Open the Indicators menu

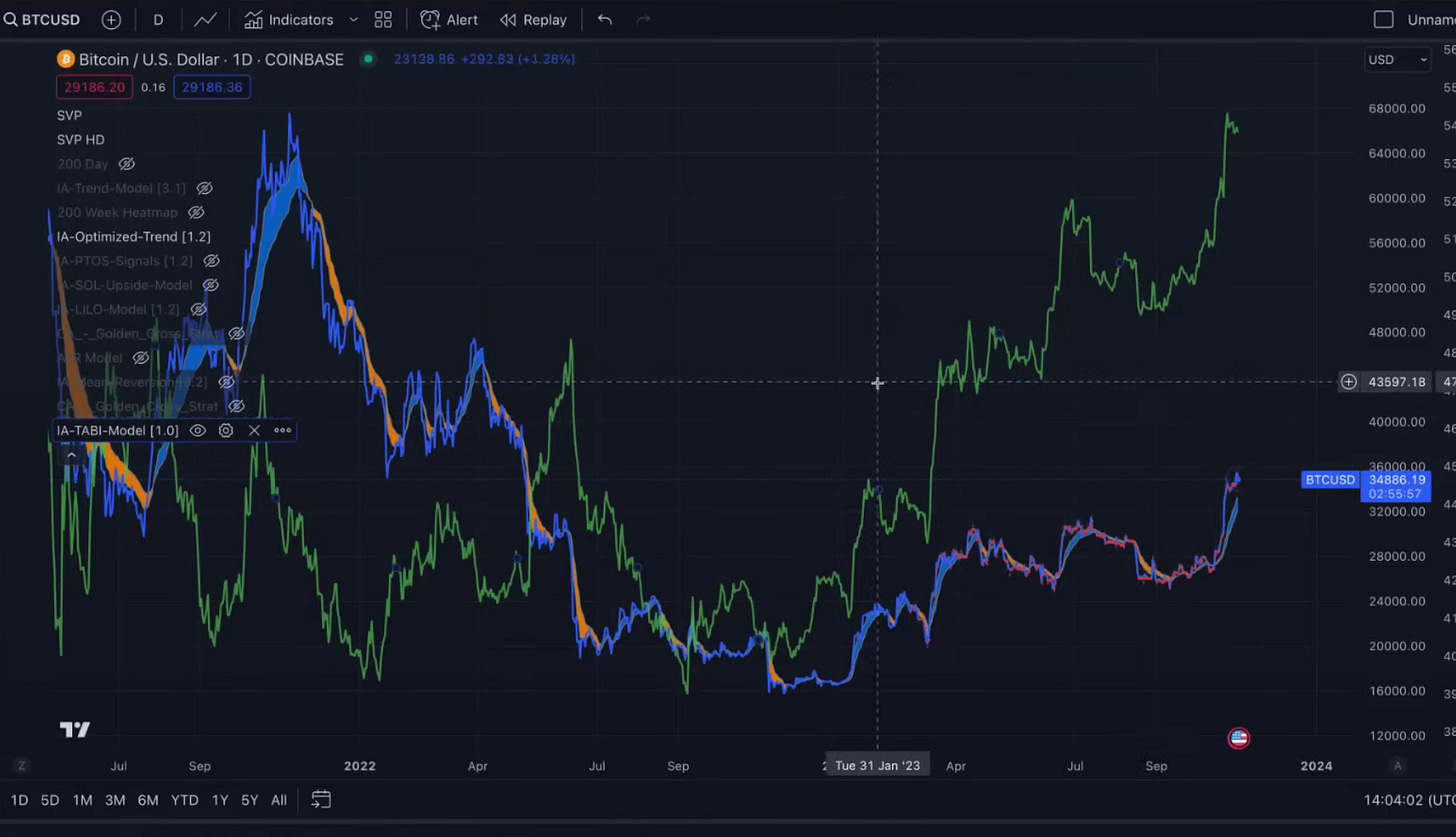coord(289,19)
